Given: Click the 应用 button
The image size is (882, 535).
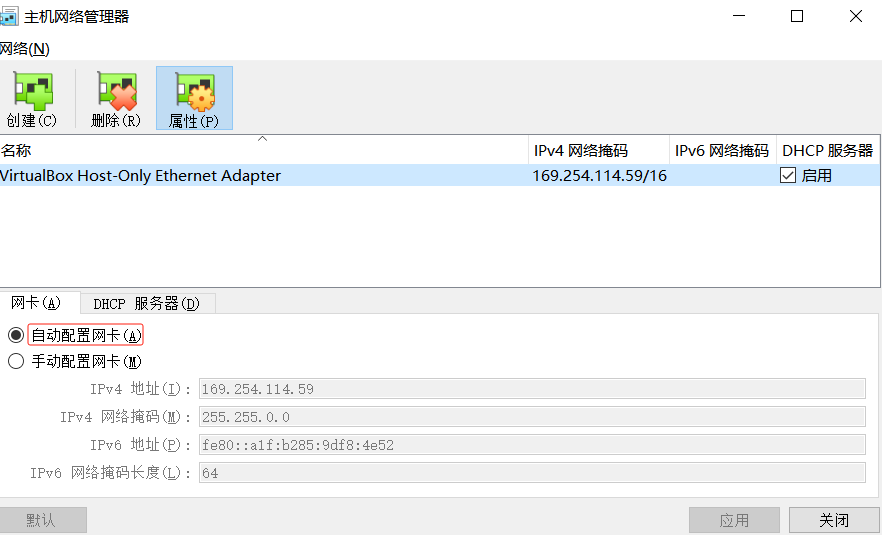Looking at the screenshot, I should [x=734, y=520].
